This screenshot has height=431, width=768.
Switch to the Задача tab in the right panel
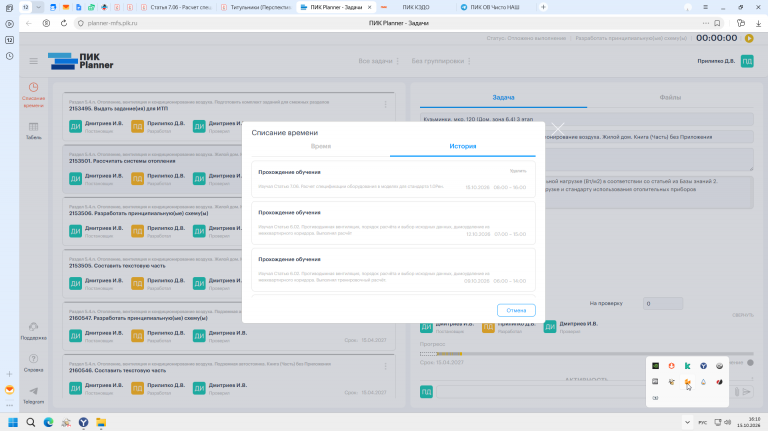[503, 97]
